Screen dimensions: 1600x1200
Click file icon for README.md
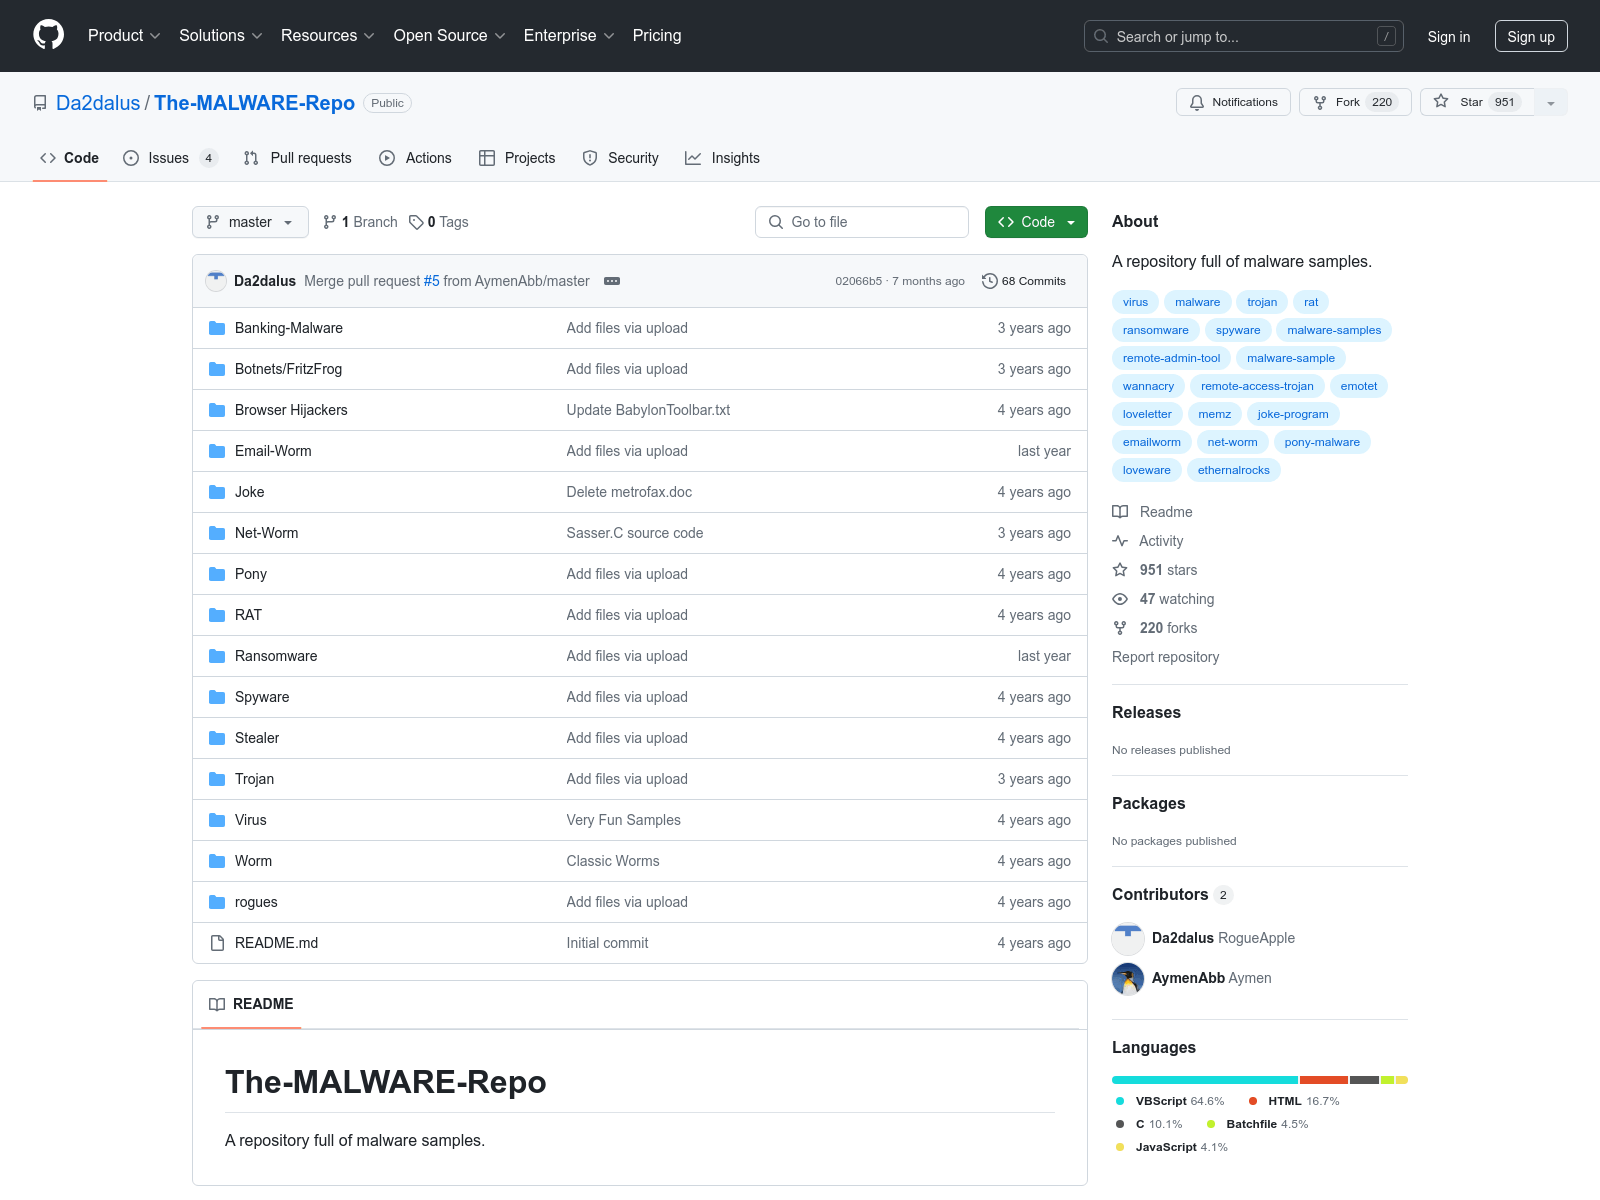pos(217,943)
